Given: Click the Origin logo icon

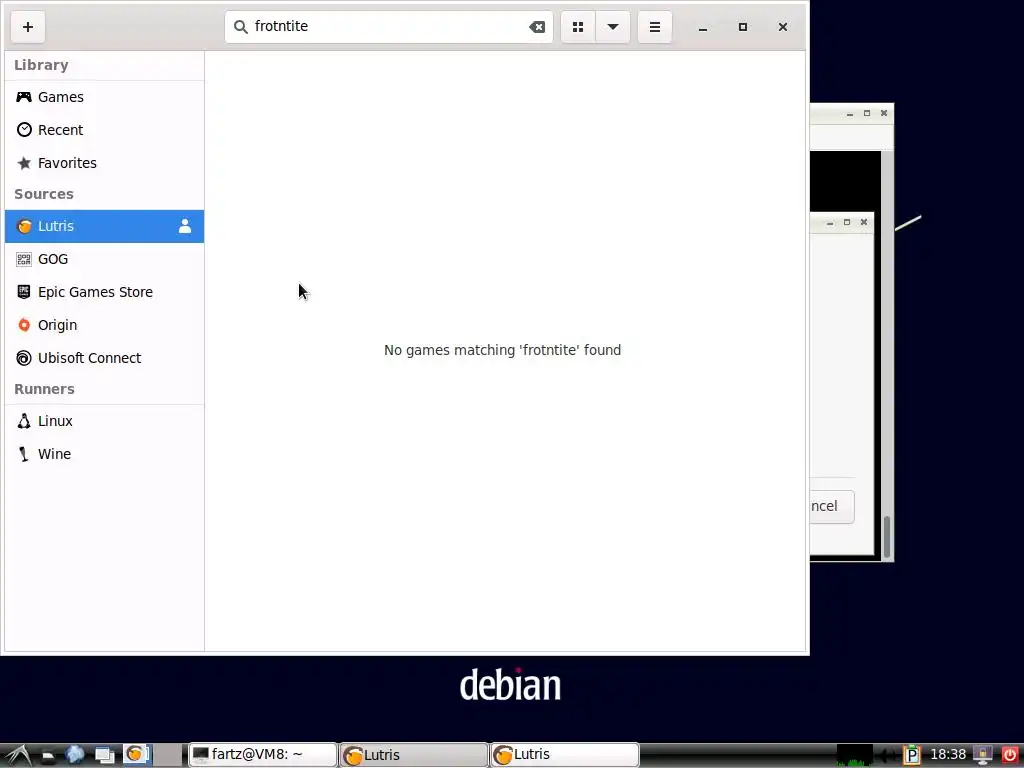Looking at the screenshot, I should pyautogui.click(x=24, y=325).
